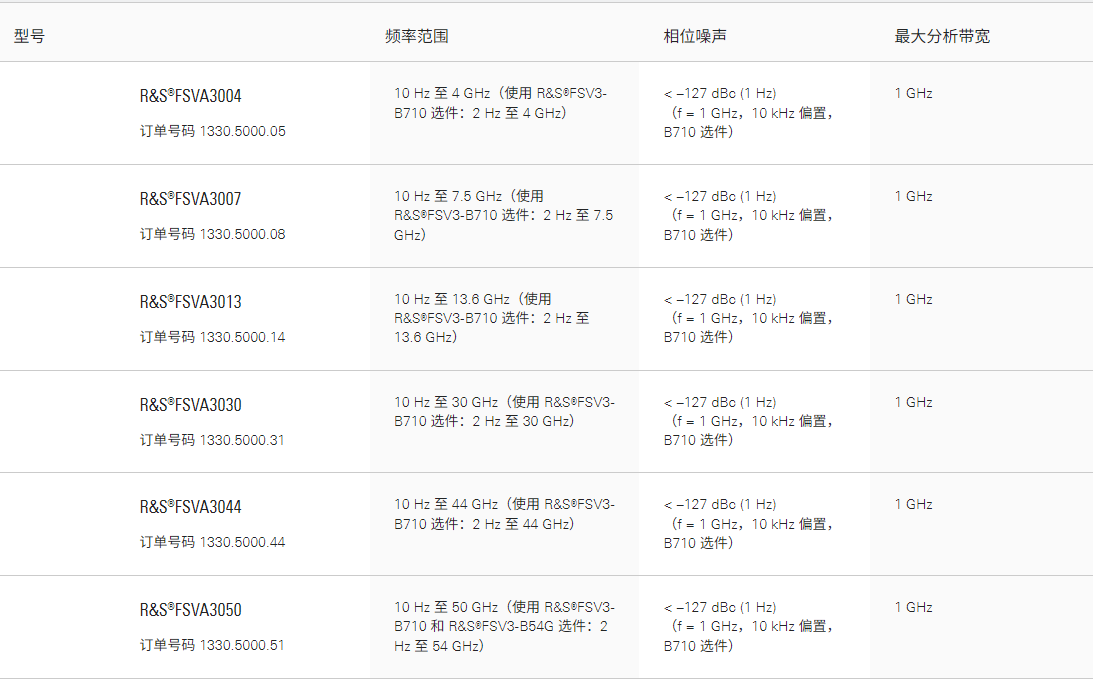Viewport: 1093px width, 695px height.
Task: Select order number 1330.5000.44
Action: pos(212,542)
